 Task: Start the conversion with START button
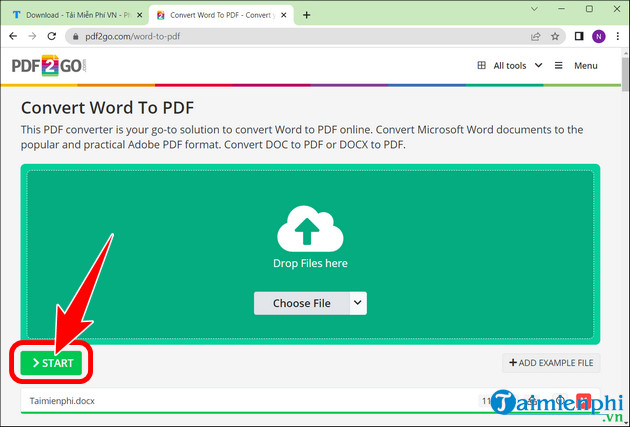coord(51,363)
